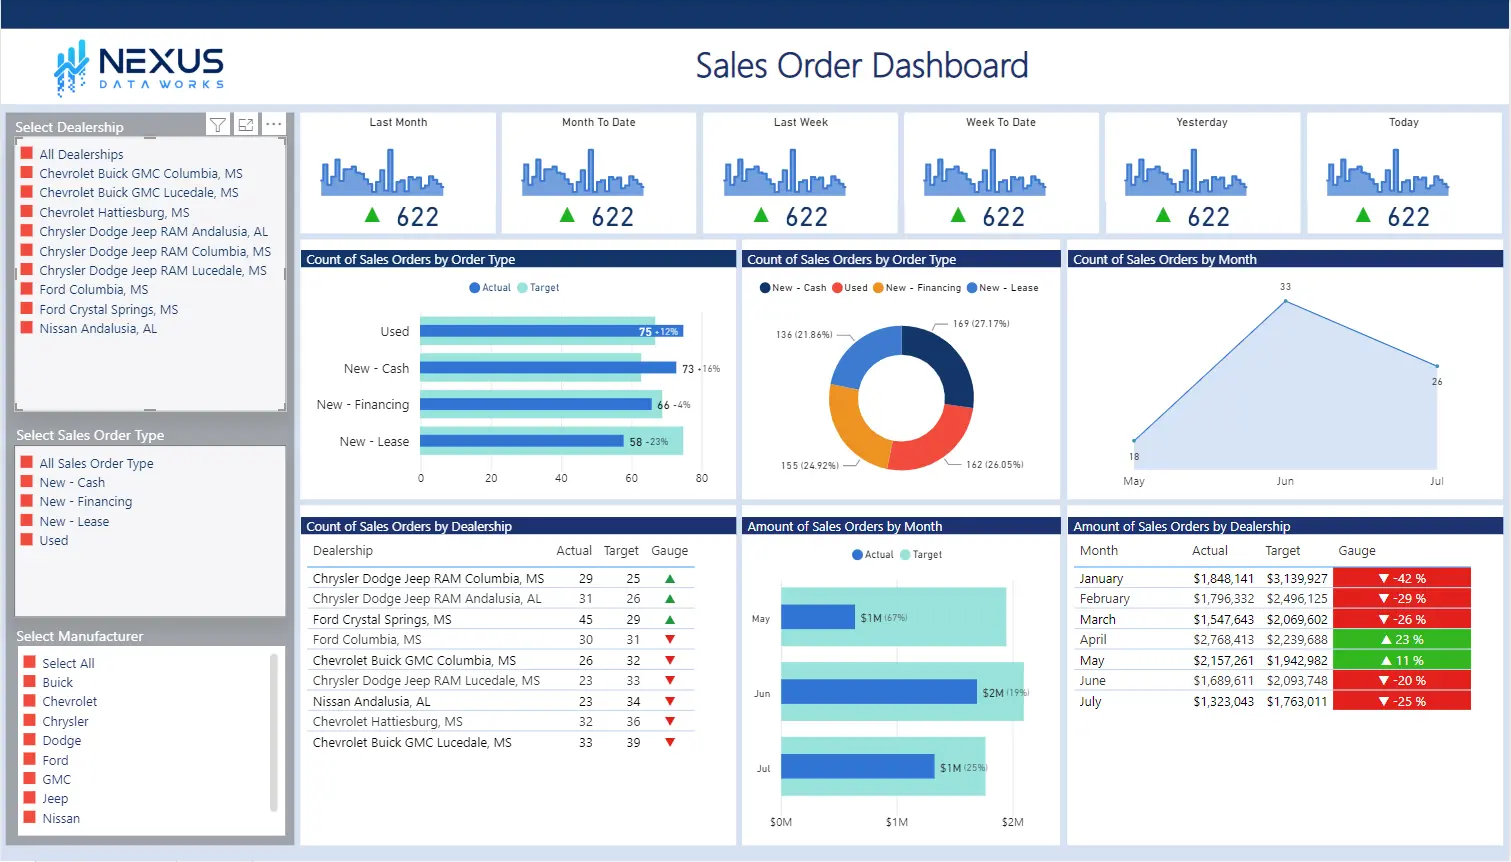1511x862 pixels.
Task: Click the gauge arrow for Chevrolet Buick GMC Lucedale
Action: (670, 743)
